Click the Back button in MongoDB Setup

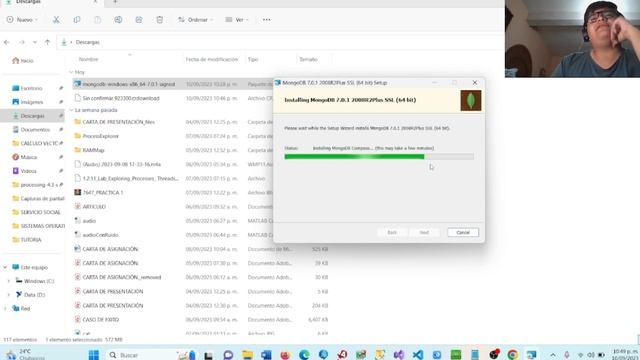tap(392, 232)
